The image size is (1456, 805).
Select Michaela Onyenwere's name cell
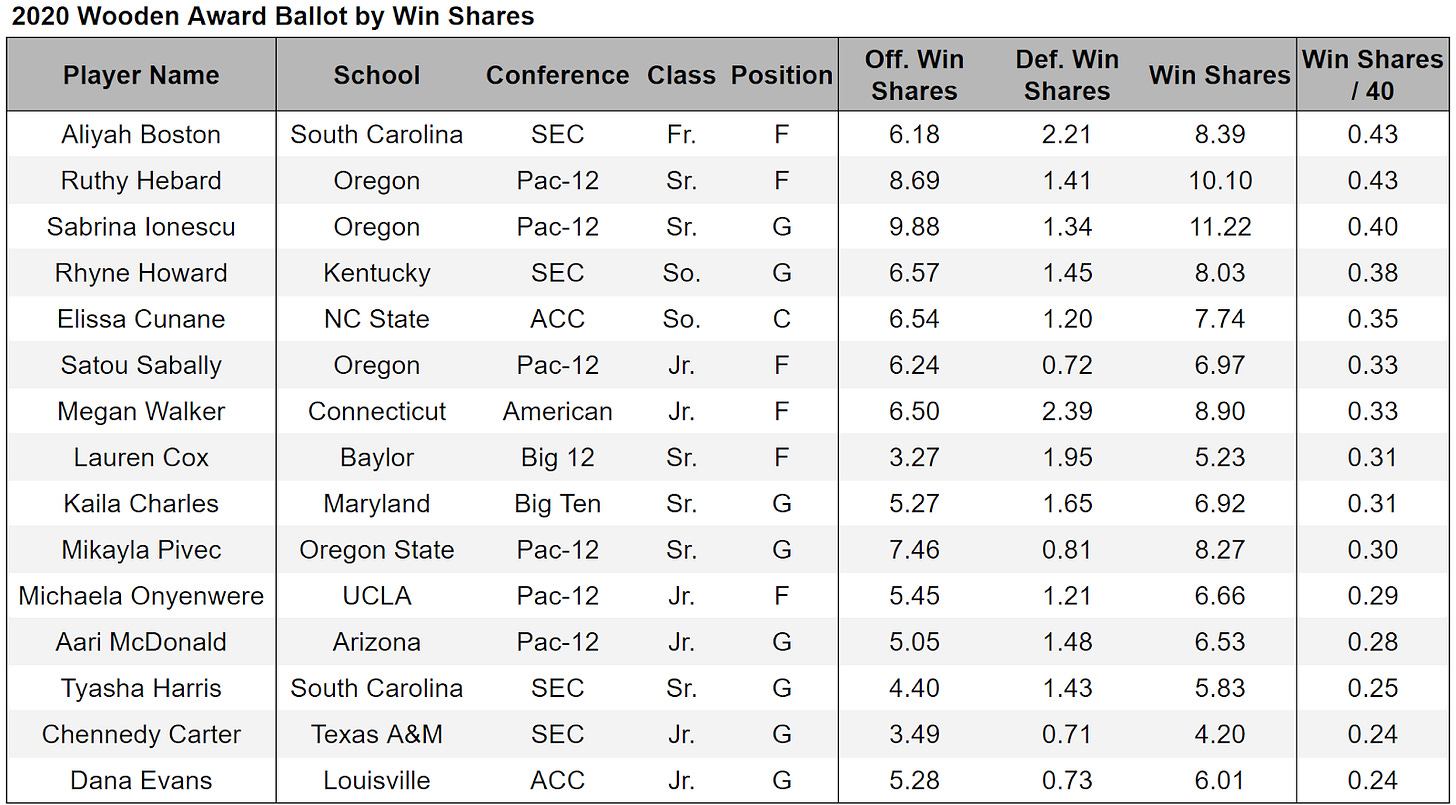(x=141, y=596)
